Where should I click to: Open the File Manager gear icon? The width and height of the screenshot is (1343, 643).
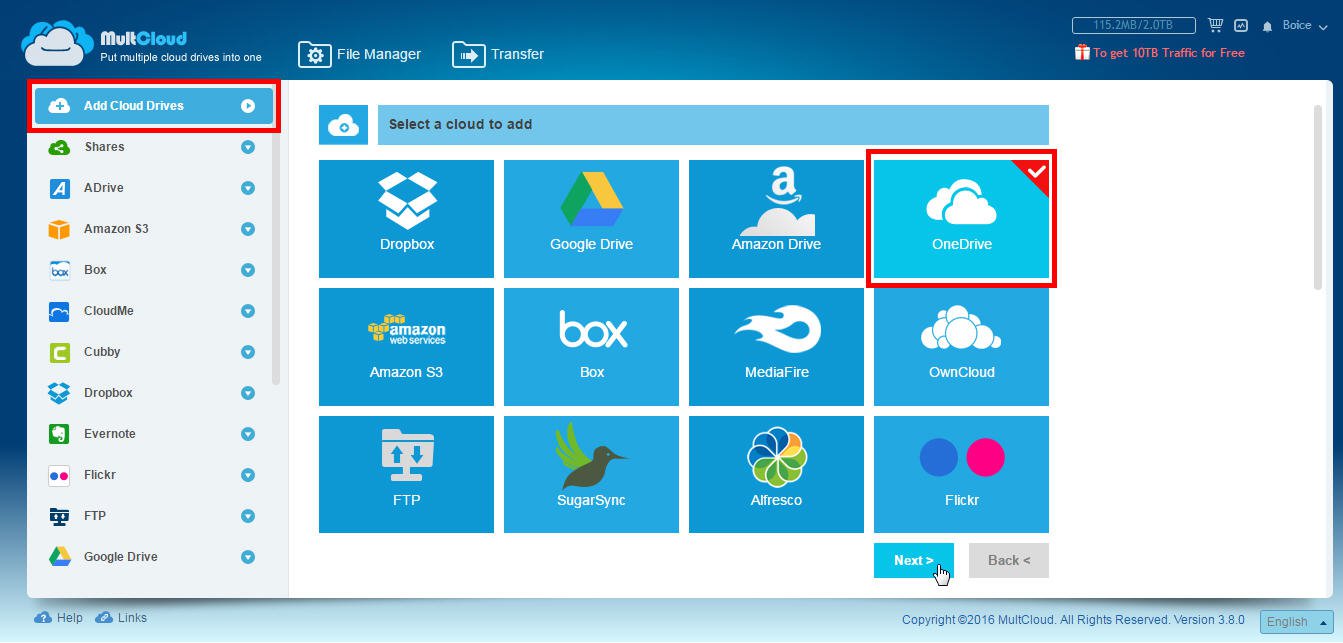point(315,54)
